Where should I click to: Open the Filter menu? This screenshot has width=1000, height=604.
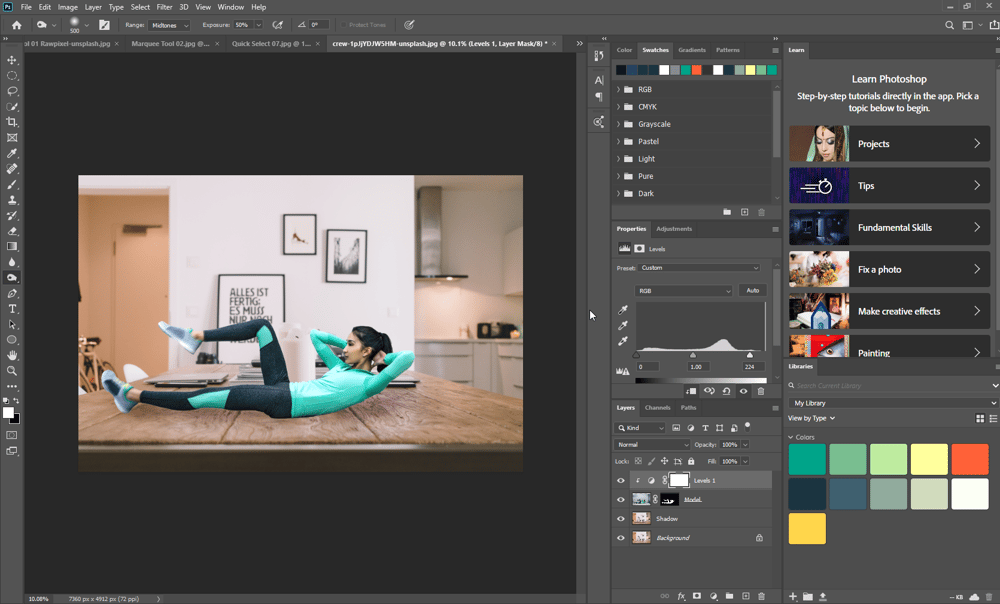coord(164,7)
